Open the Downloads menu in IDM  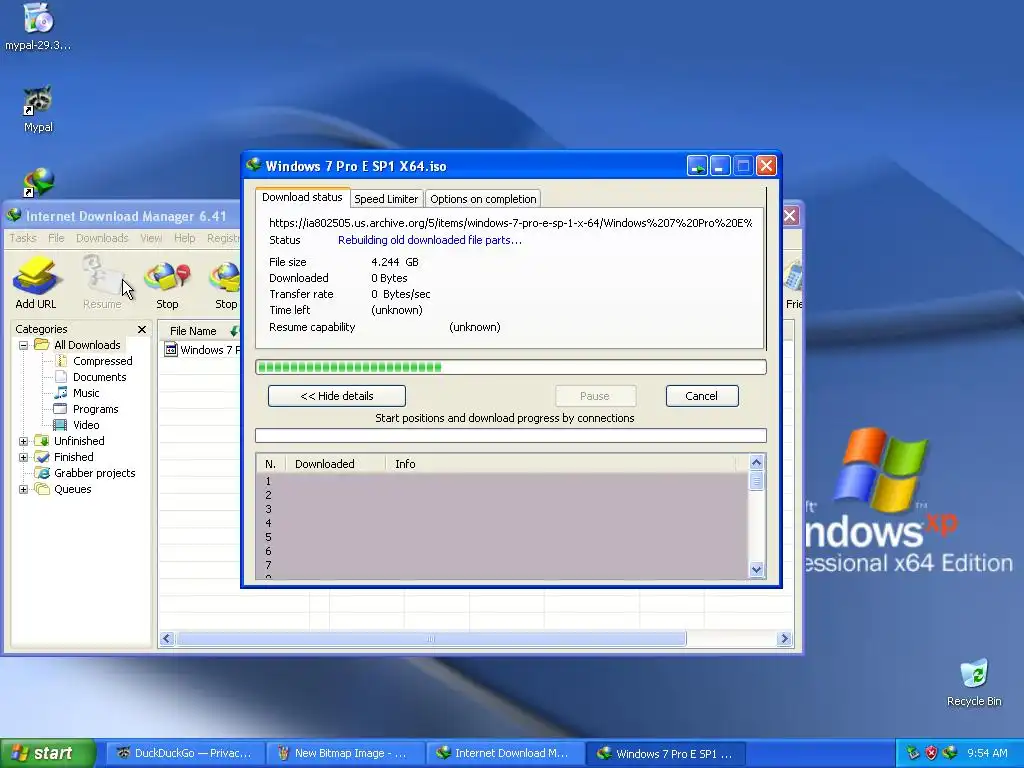click(x=102, y=238)
